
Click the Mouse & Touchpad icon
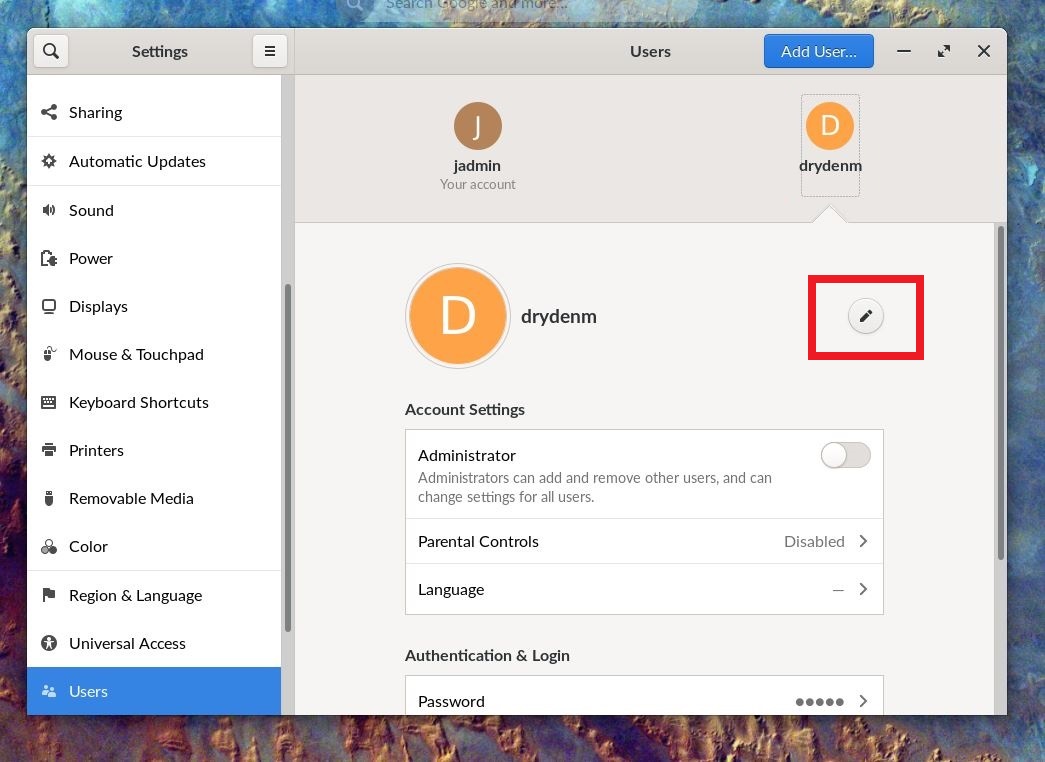[49, 354]
